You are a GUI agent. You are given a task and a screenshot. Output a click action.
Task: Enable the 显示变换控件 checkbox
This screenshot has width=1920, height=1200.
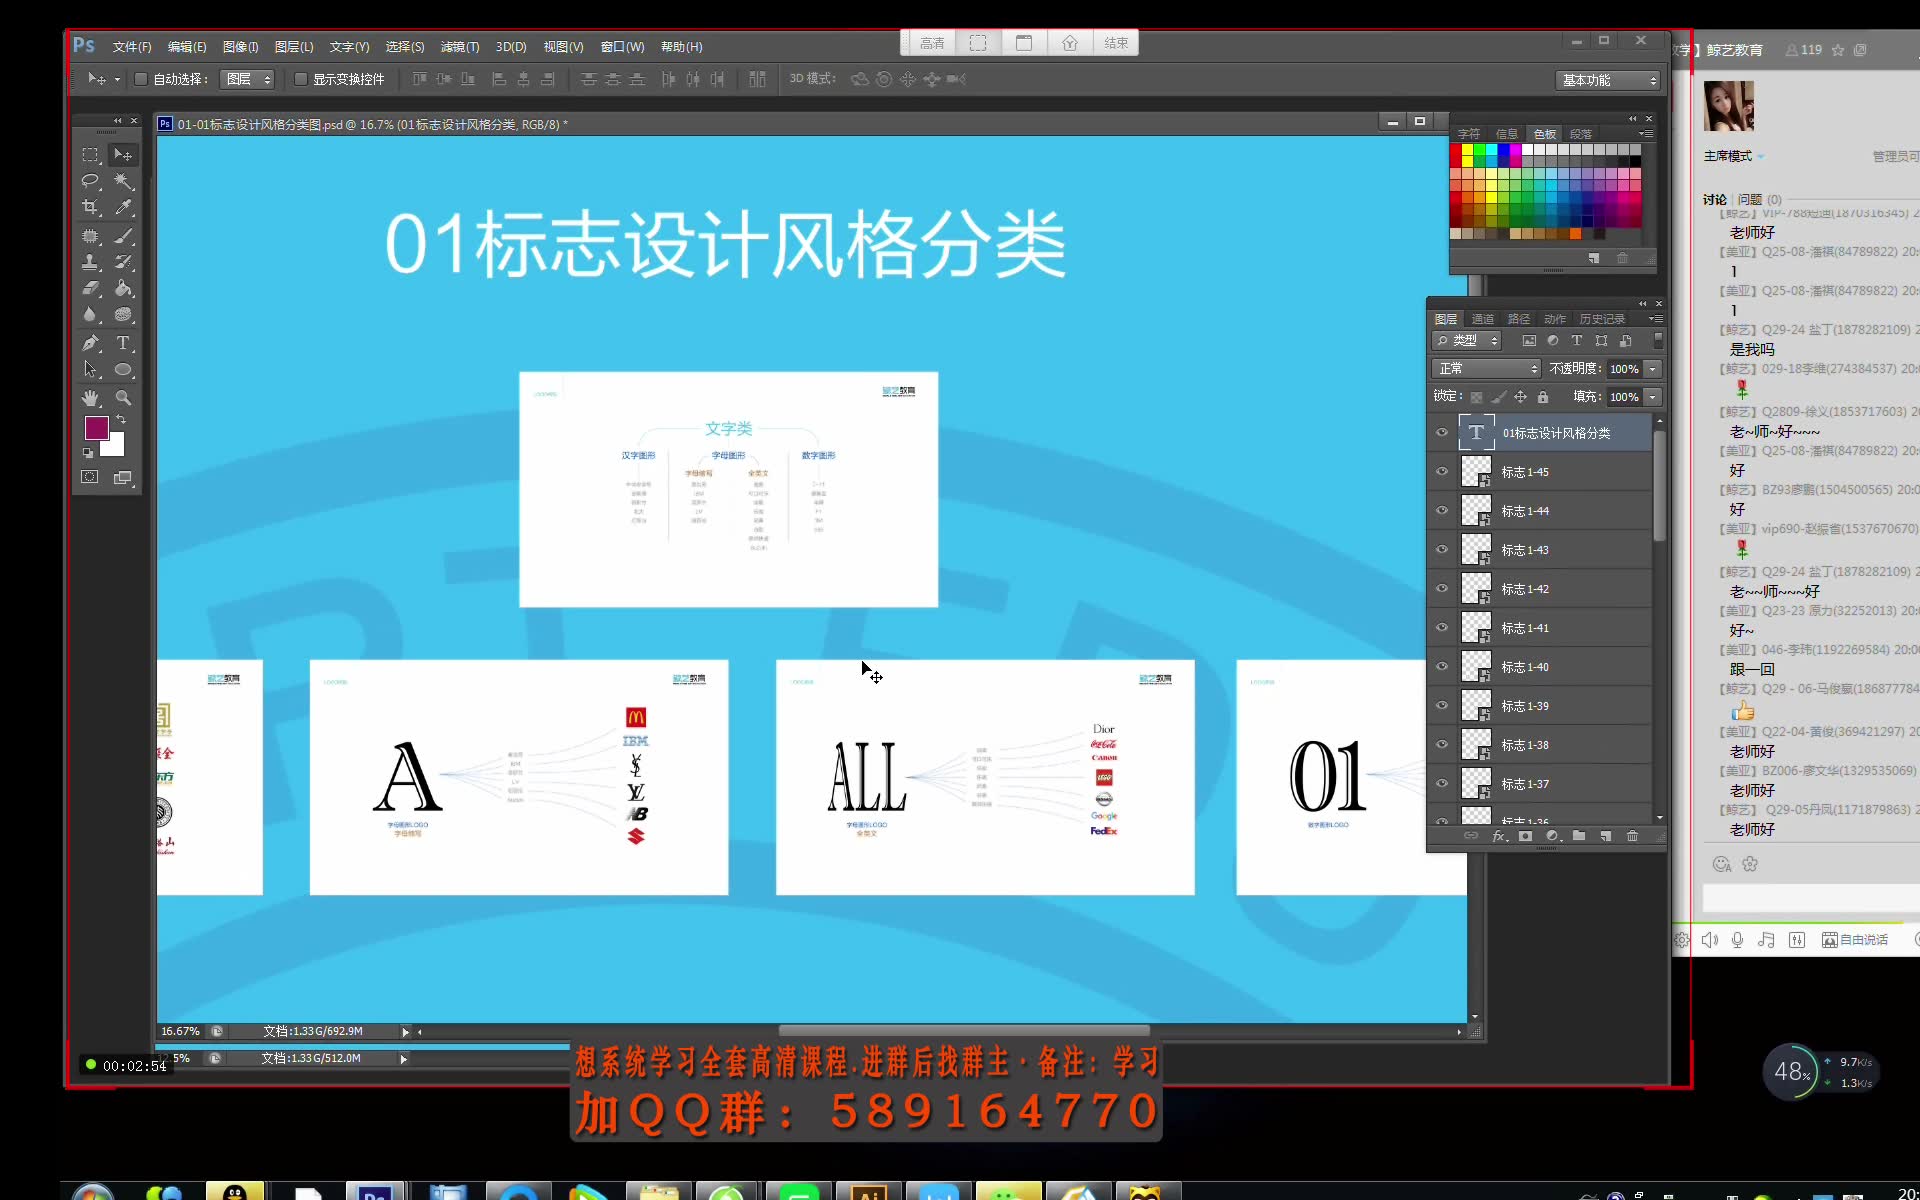(302, 79)
